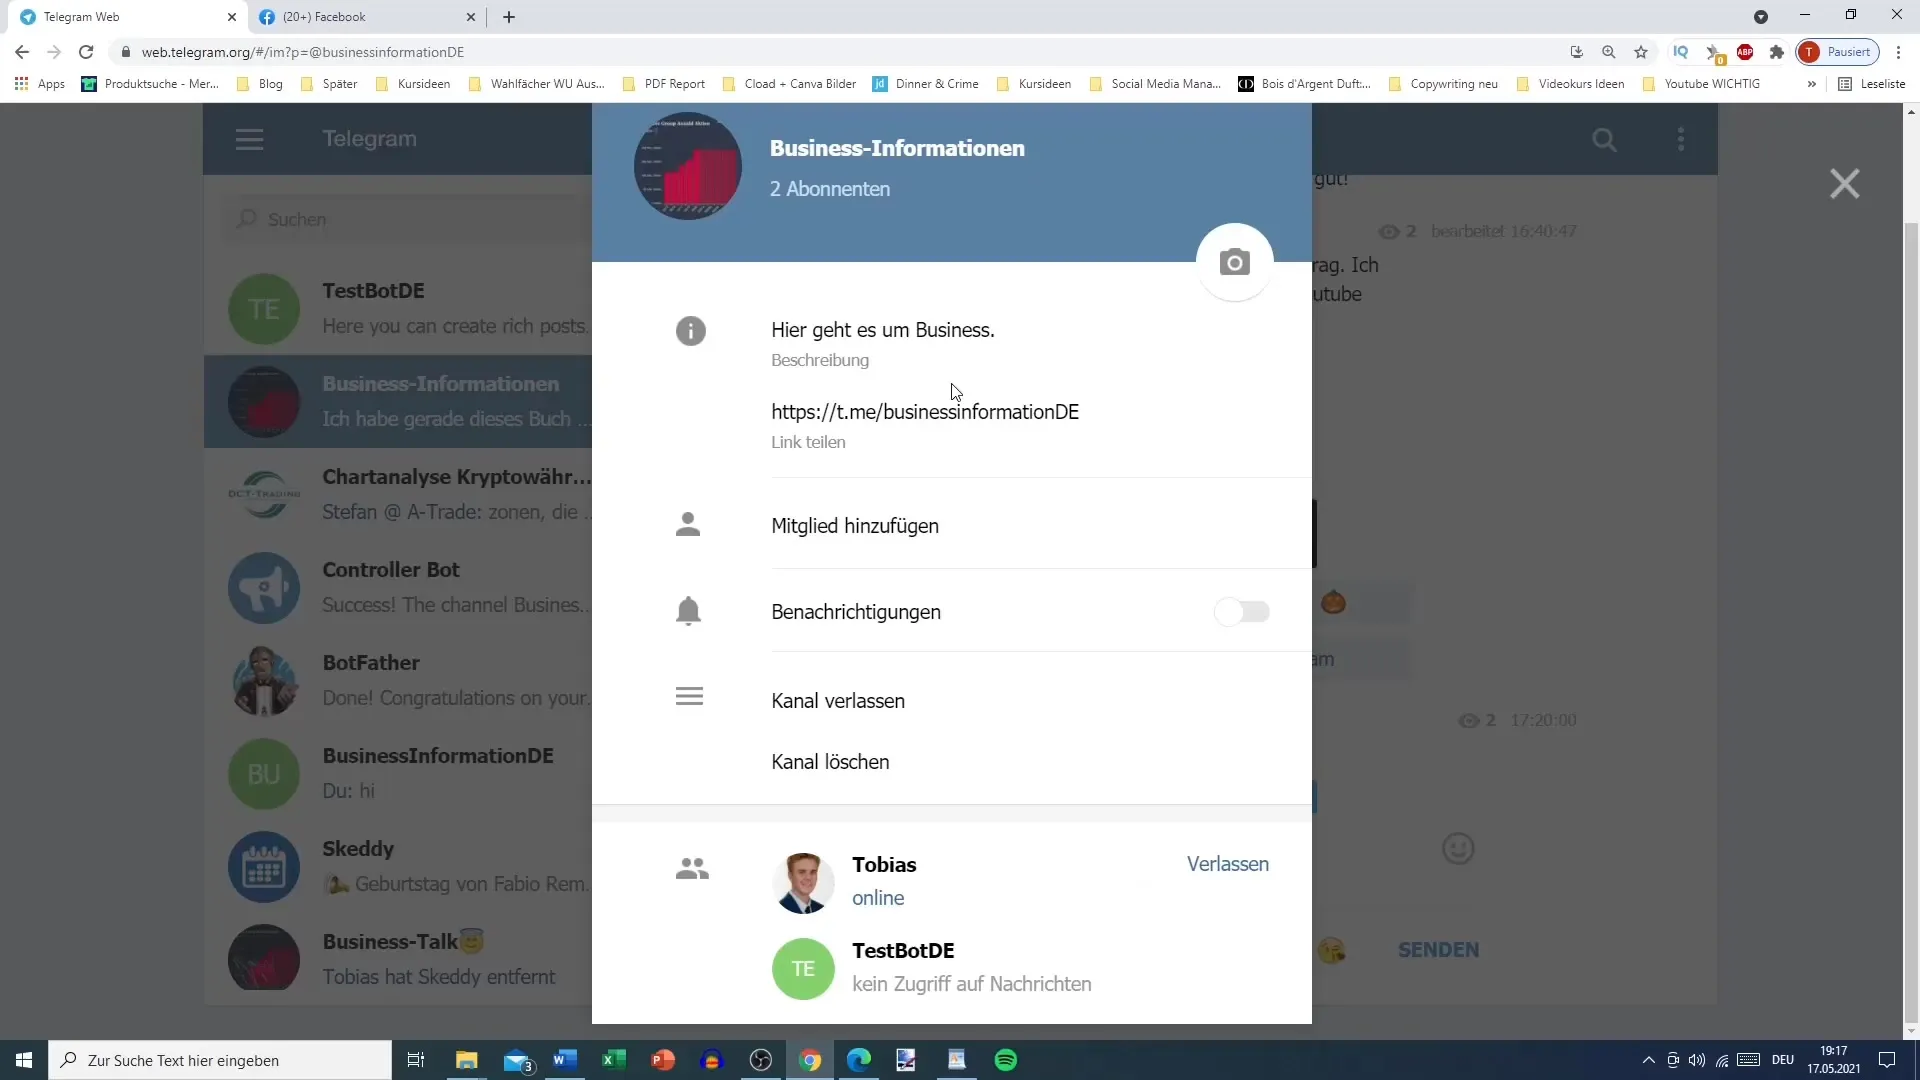Open the browser zoom magnifier icon
Screen dimensions: 1920x1080
tap(1609, 52)
